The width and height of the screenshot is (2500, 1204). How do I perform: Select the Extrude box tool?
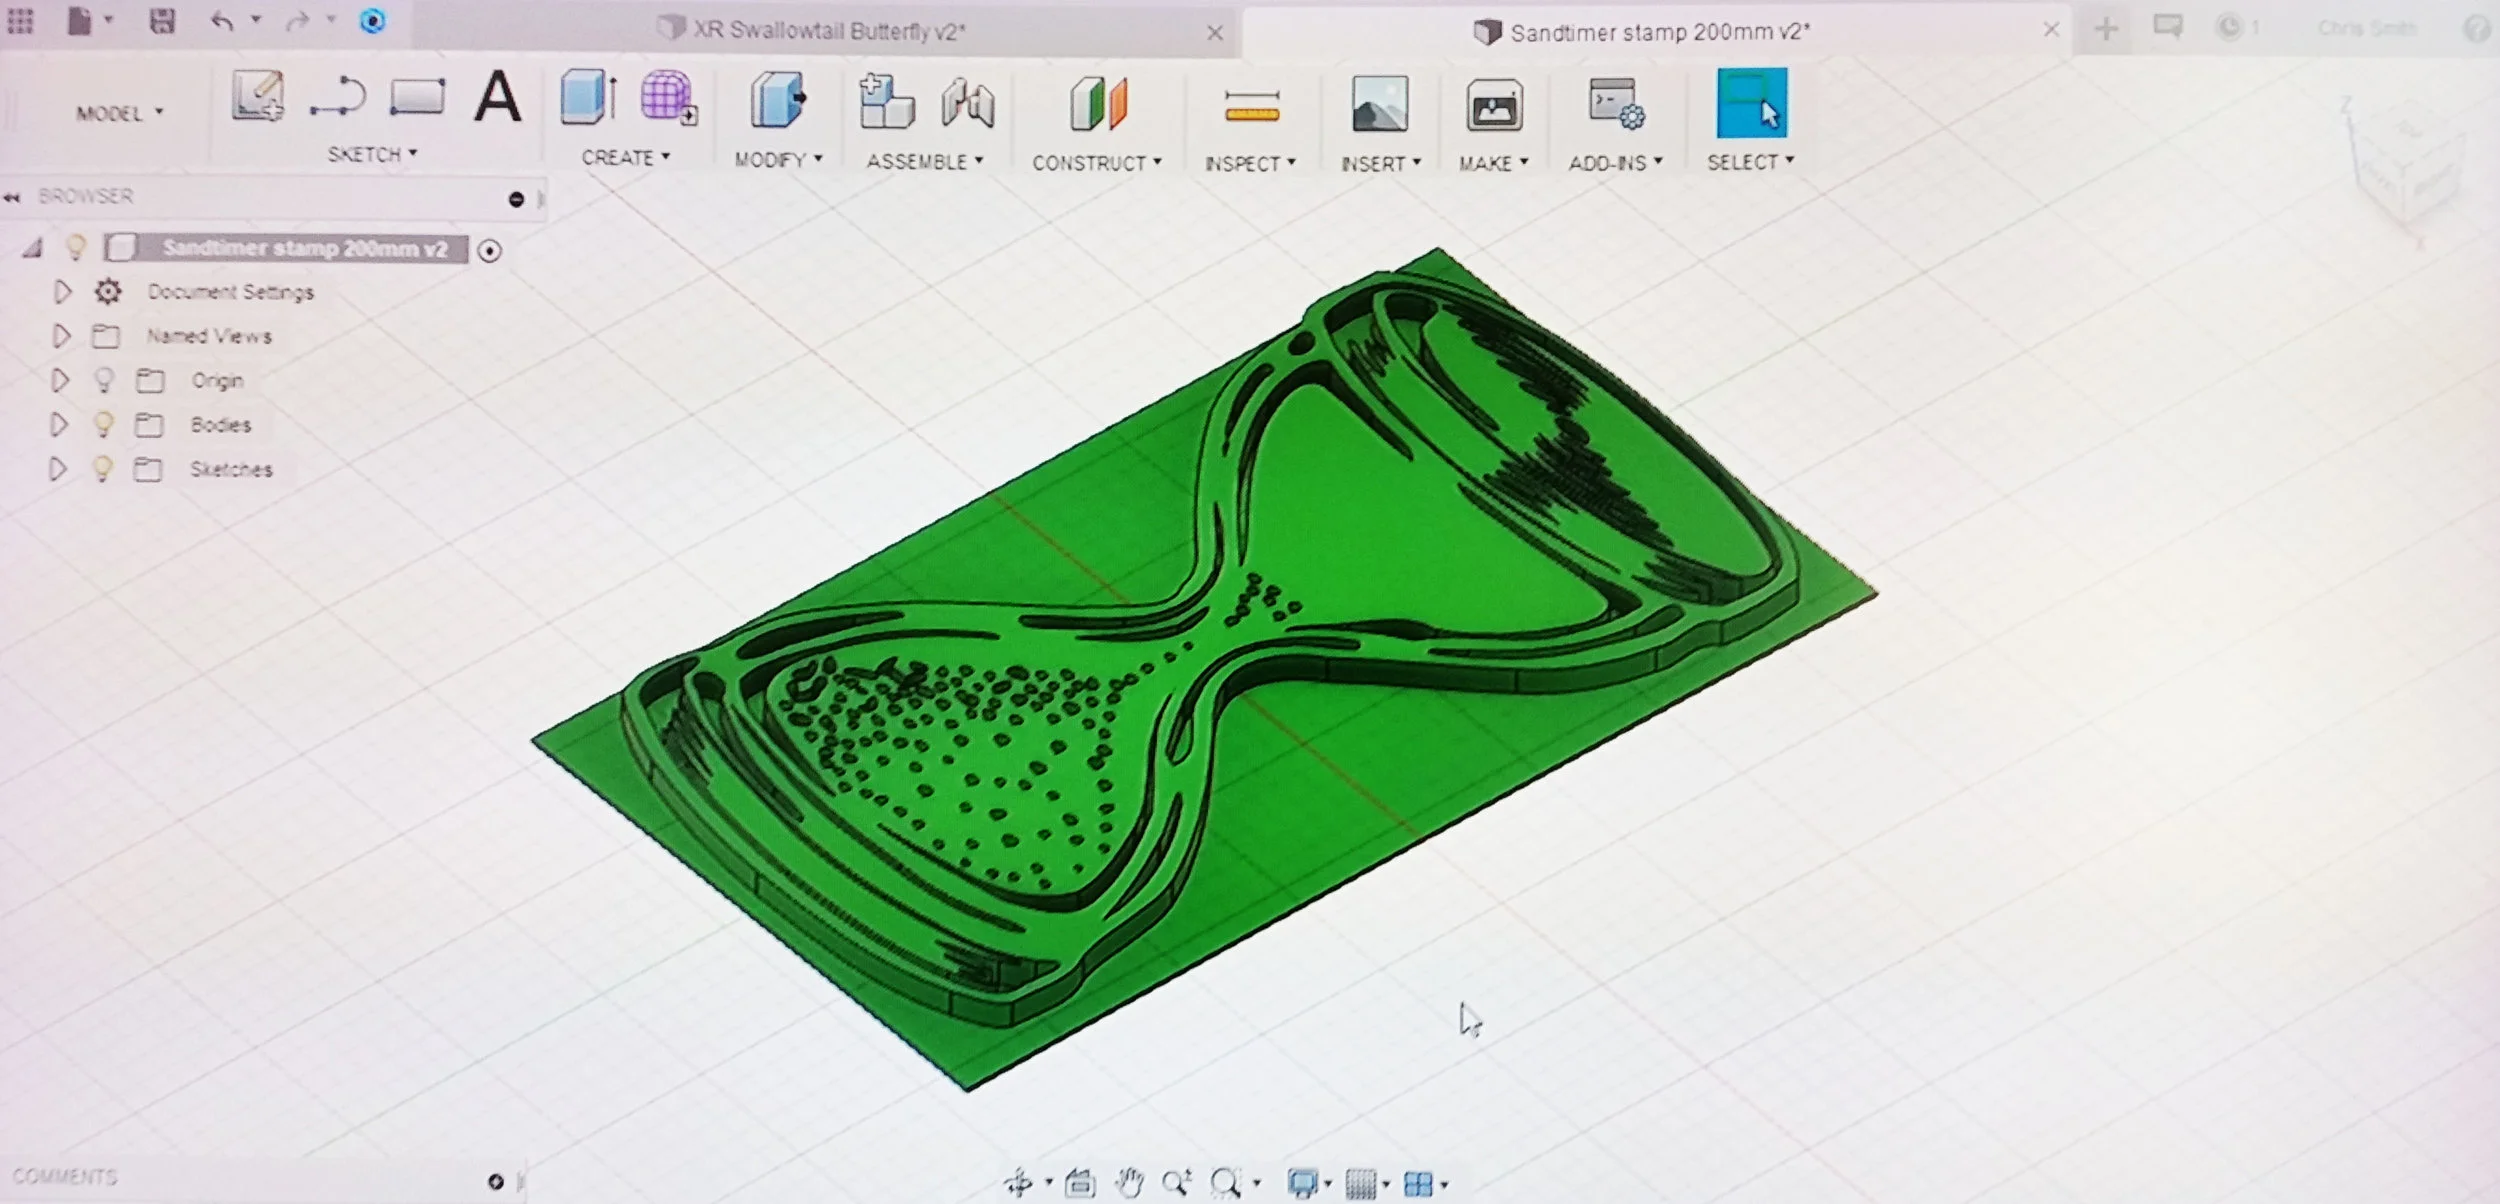click(x=588, y=97)
